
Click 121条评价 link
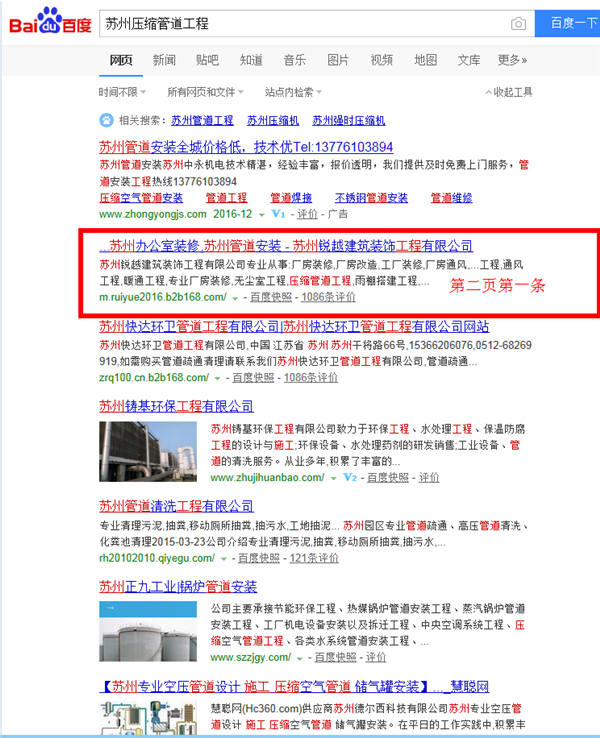pos(314,558)
